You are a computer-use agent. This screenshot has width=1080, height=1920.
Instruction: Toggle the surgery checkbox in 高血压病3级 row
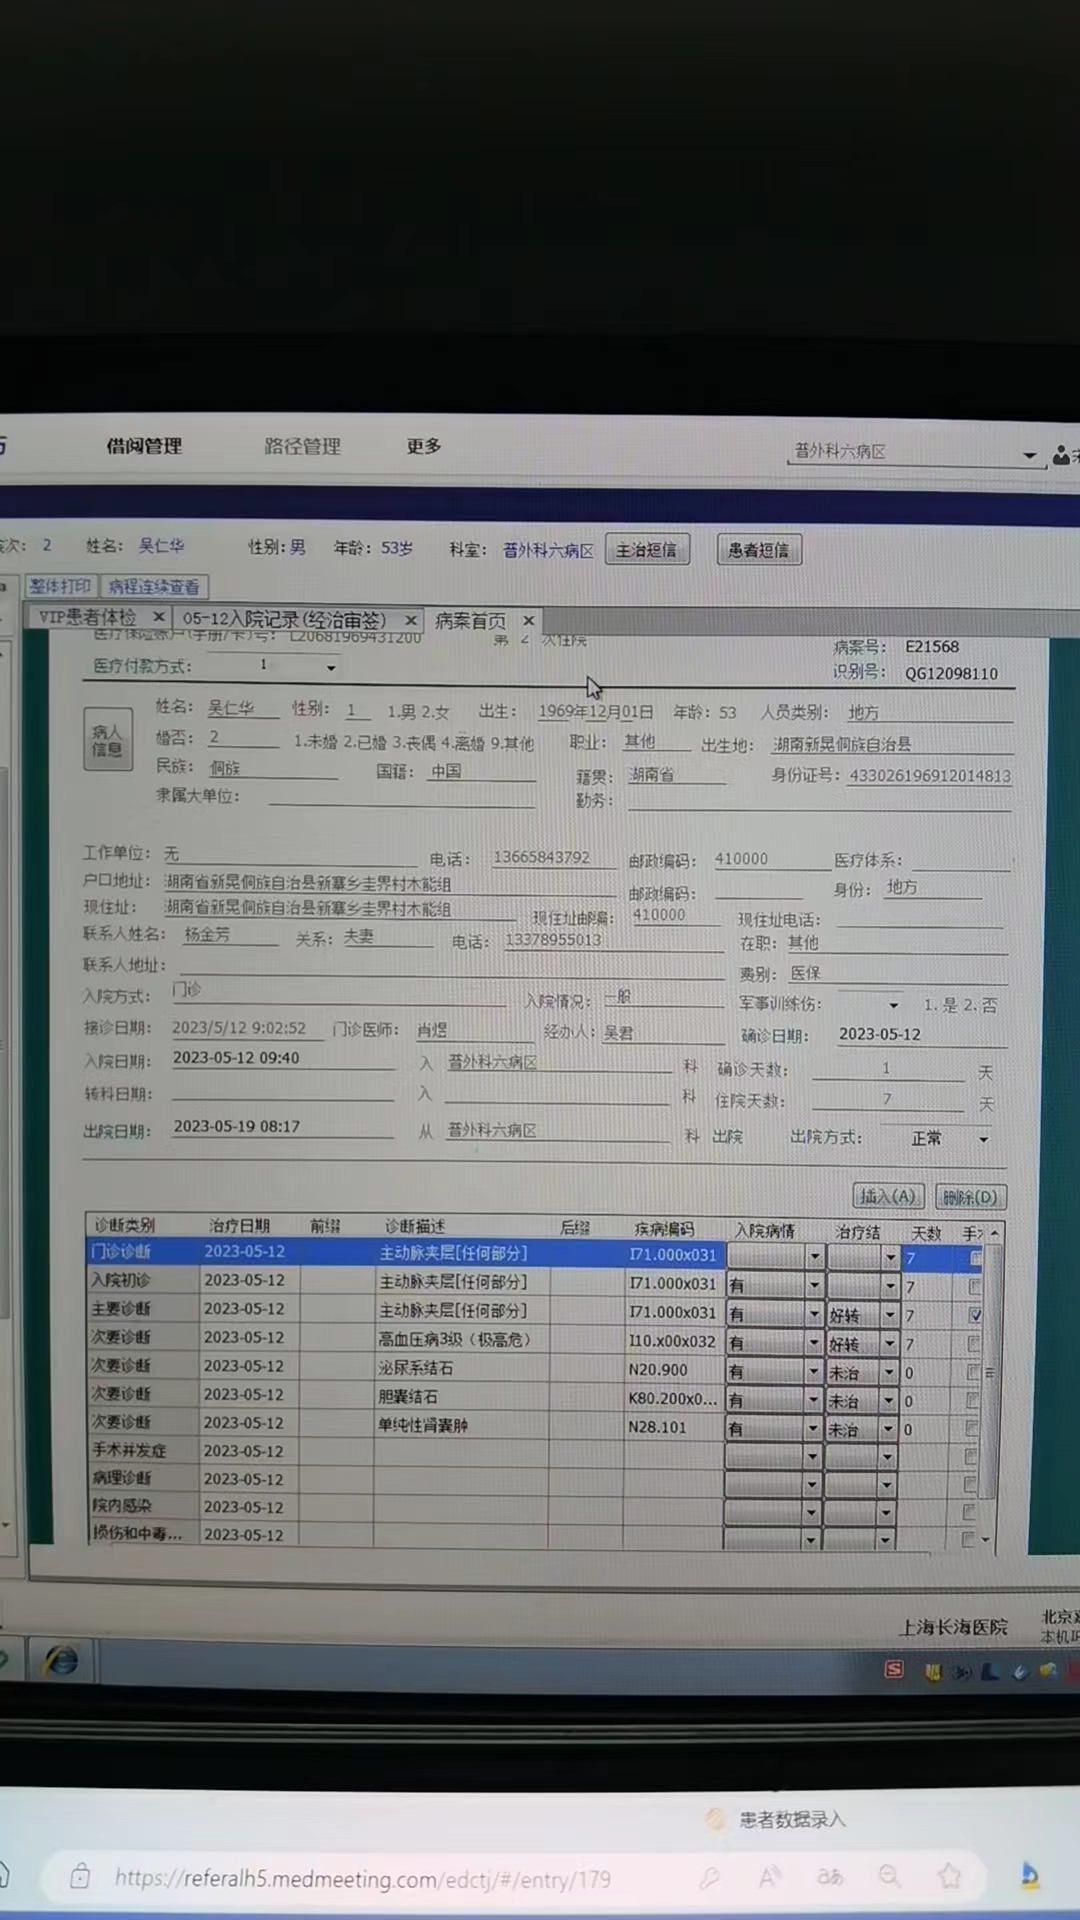tap(974, 1344)
